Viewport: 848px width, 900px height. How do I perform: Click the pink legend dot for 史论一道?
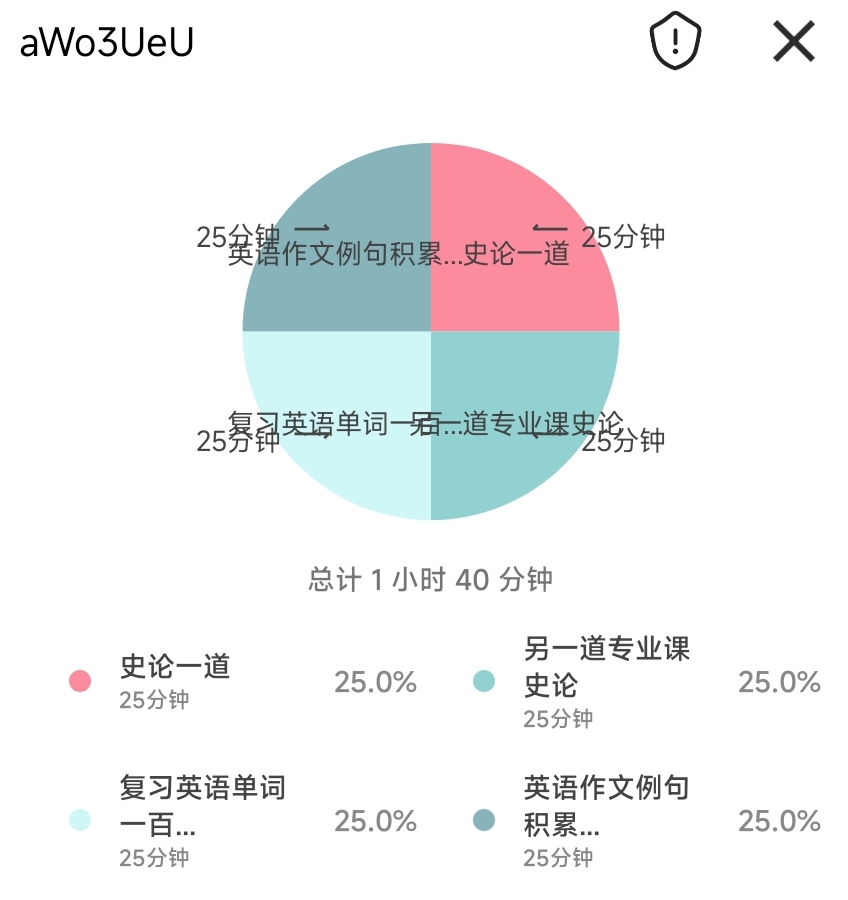tap(80, 681)
